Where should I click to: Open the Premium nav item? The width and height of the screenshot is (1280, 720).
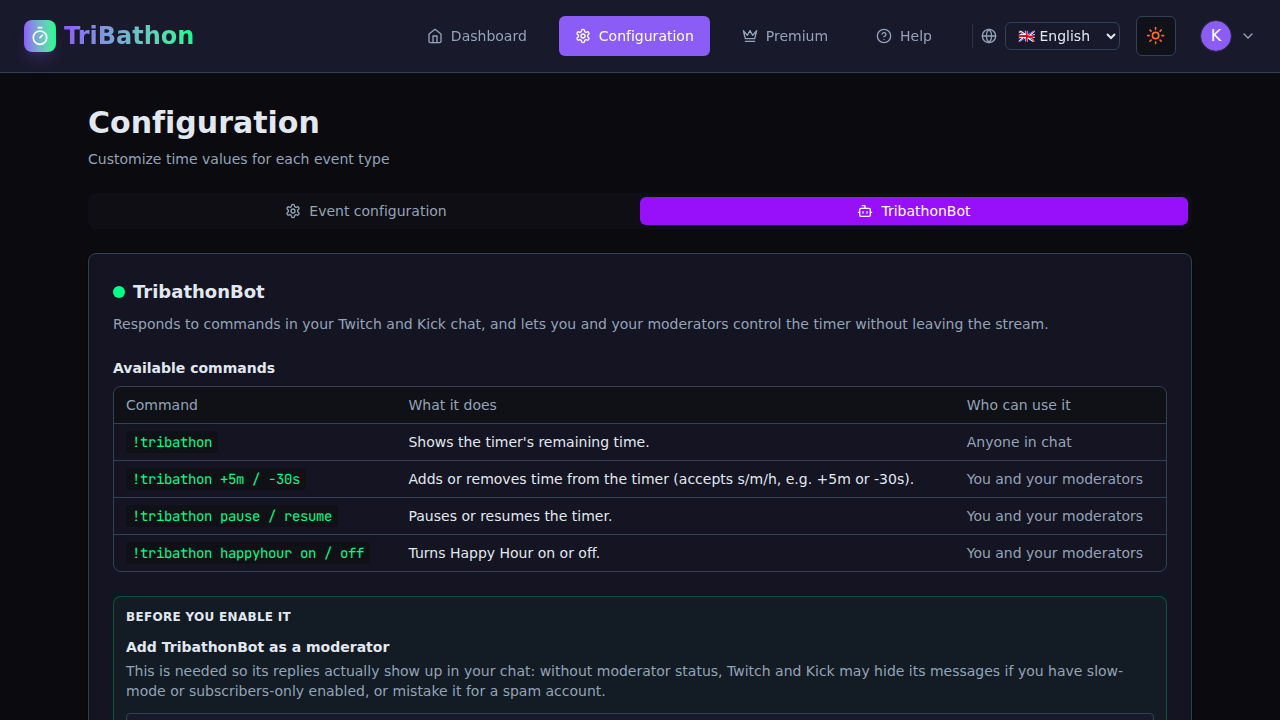[785, 36]
